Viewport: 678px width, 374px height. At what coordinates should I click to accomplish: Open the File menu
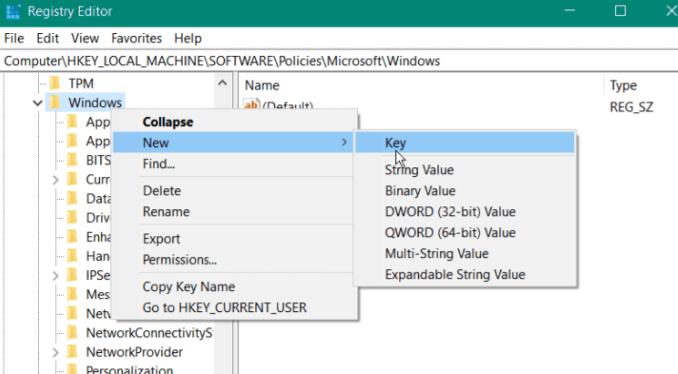(14, 38)
